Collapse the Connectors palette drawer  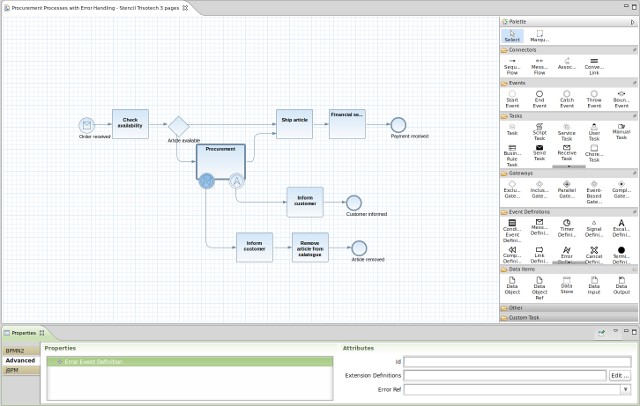566,49
